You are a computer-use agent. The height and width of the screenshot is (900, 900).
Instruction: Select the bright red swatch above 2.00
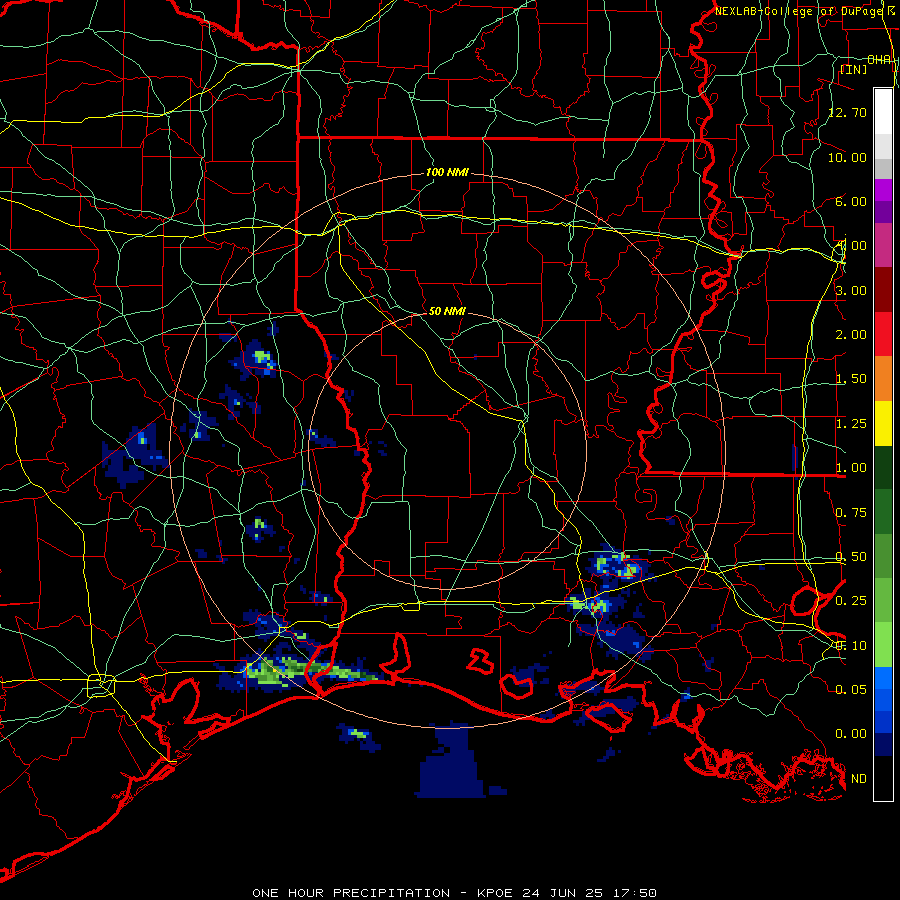(x=883, y=334)
